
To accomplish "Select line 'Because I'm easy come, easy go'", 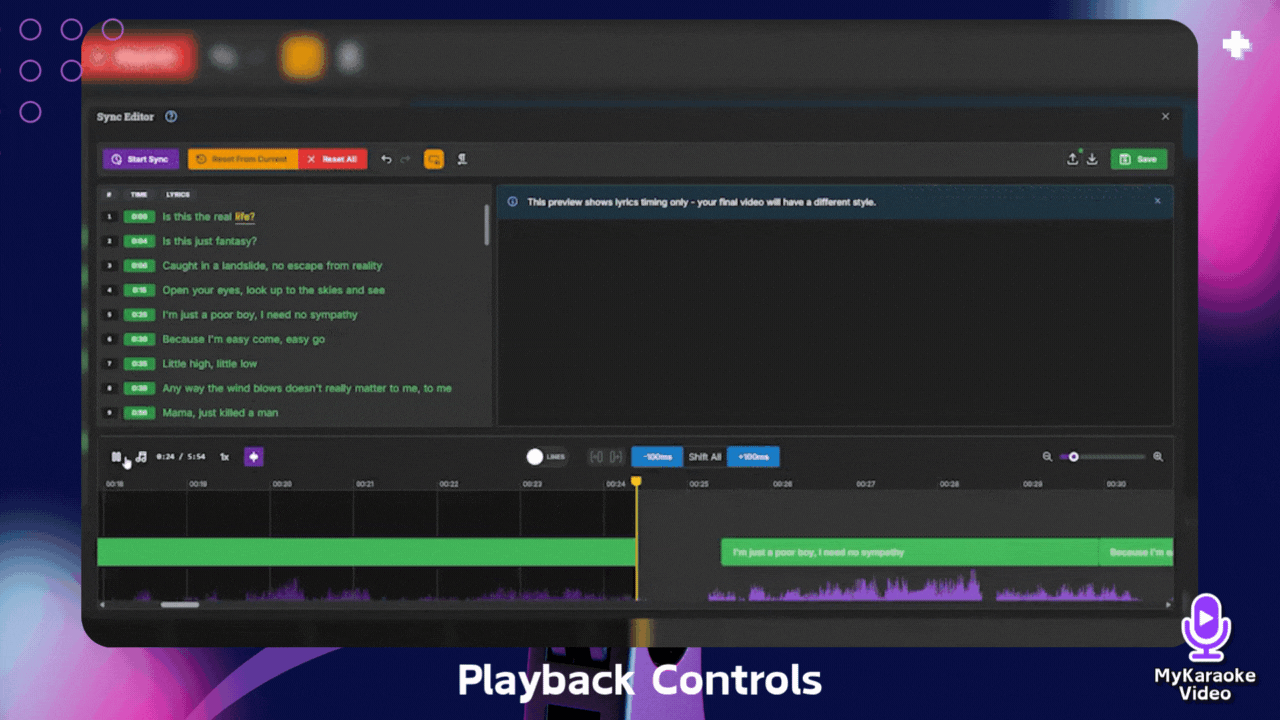I will [x=244, y=339].
